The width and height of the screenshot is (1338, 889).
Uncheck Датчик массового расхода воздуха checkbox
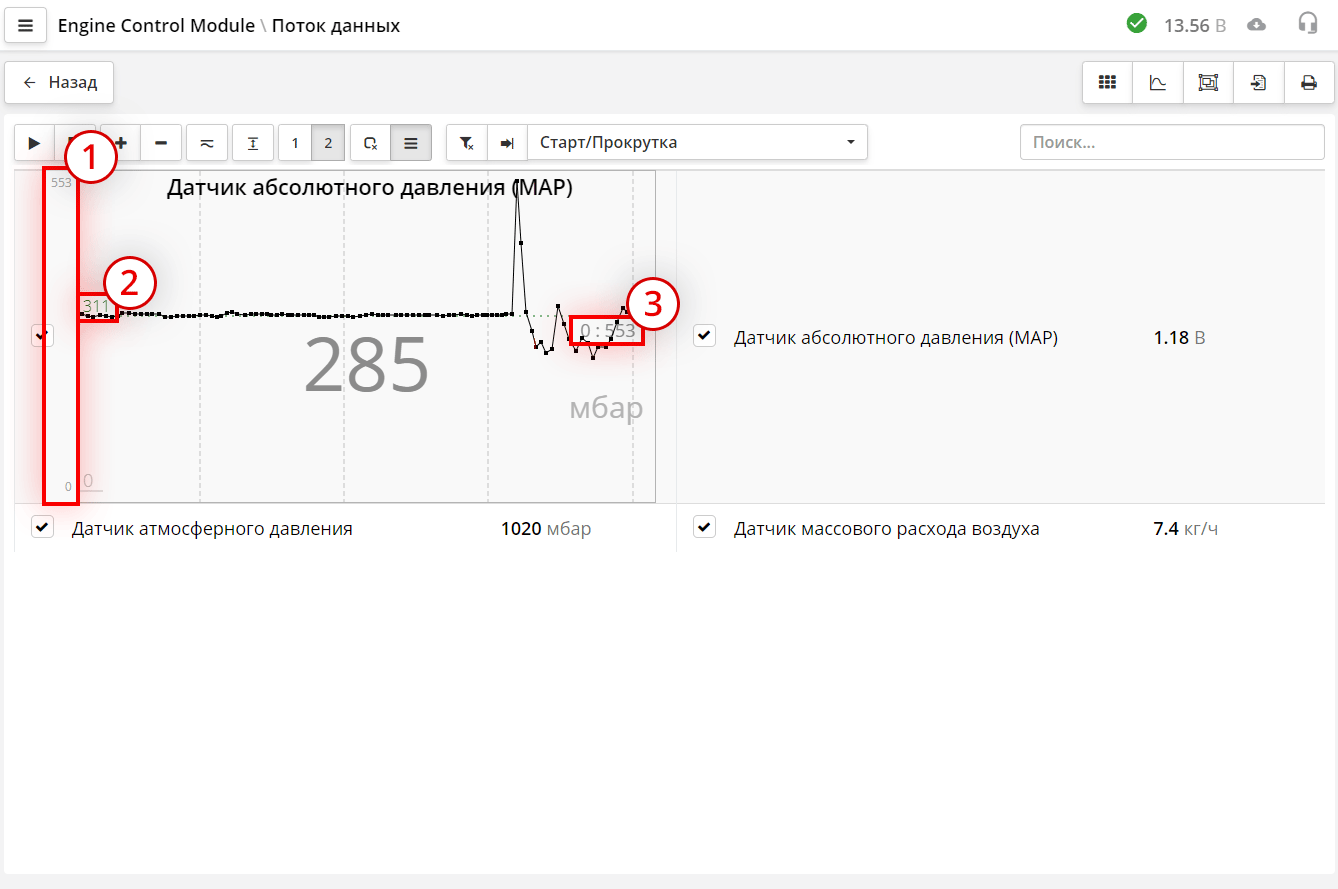coord(705,527)
